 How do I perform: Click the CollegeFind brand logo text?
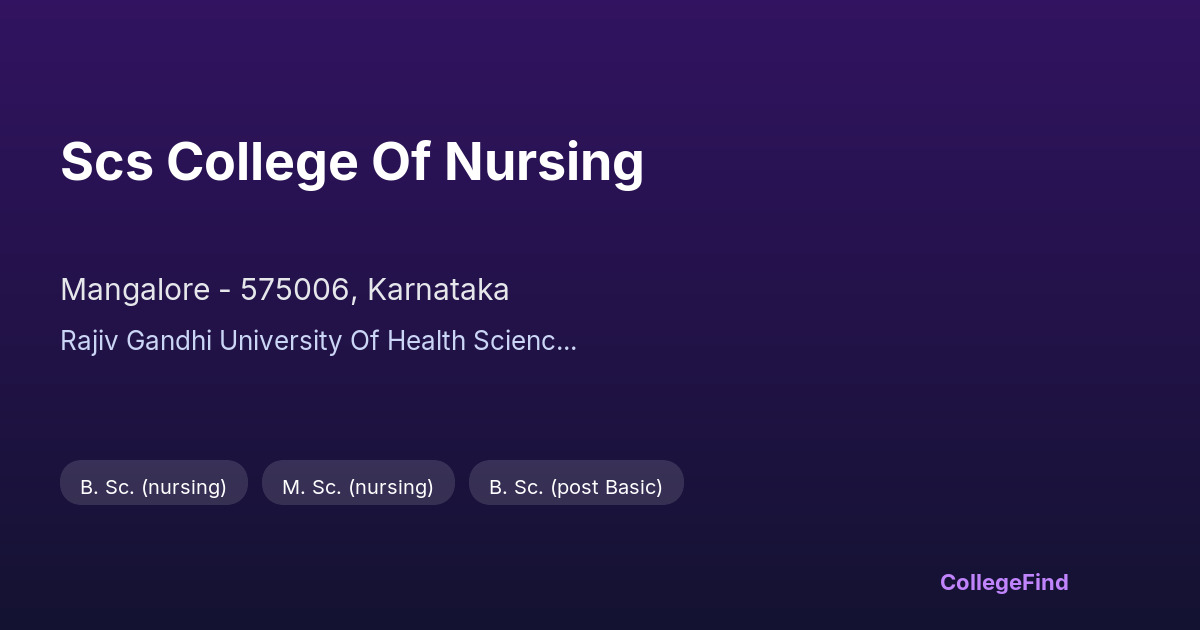[x=1003, y=582]
